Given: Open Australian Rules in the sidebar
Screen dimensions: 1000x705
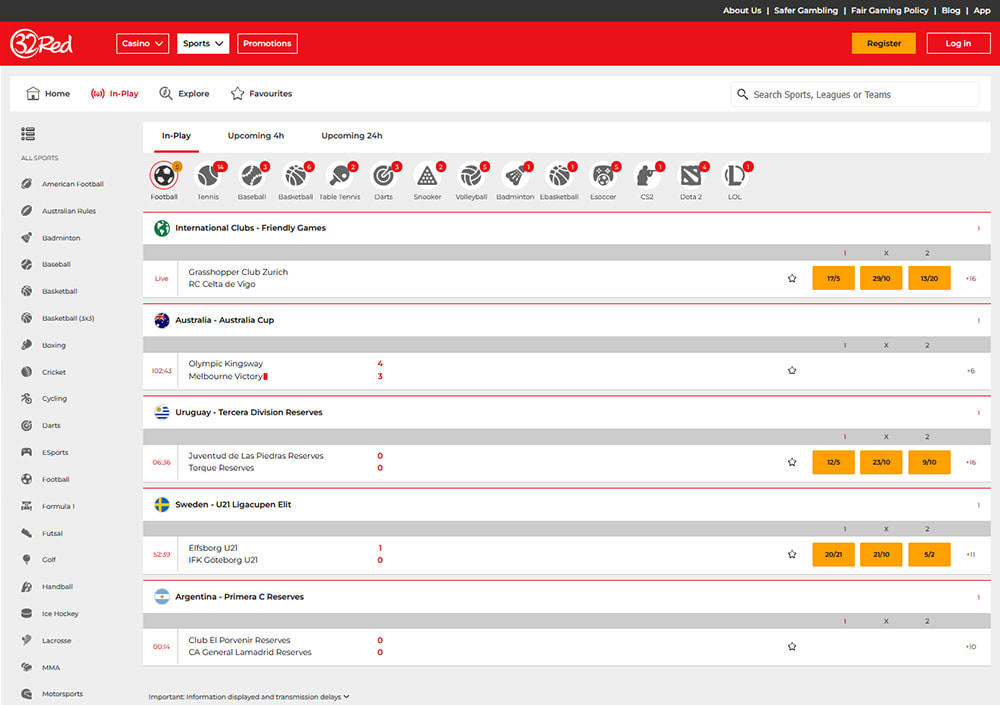Looking at the screenshot, I should point(58,211).
